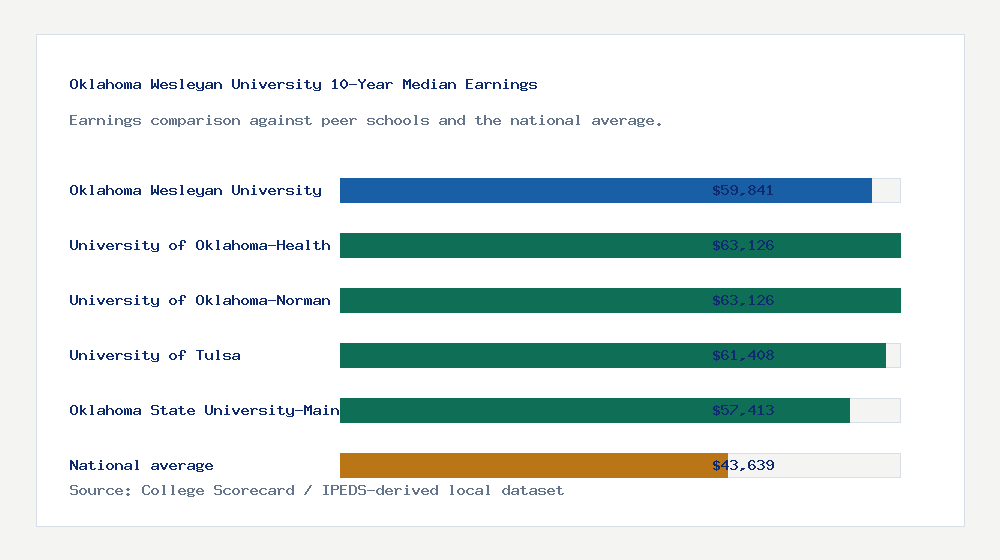1000x560 pixels.
Task: Click the 'University of Oklahoma-Norman' row label
Action: 200,300
